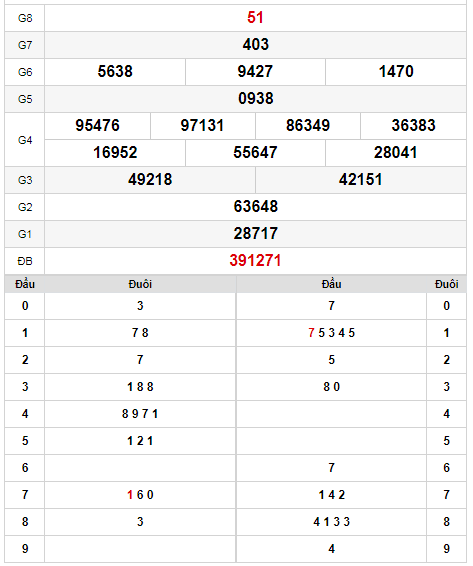473x566 pixels.
Task: Select the head digits '7 5 3 4 5' cell
Action: pos(331,333)
